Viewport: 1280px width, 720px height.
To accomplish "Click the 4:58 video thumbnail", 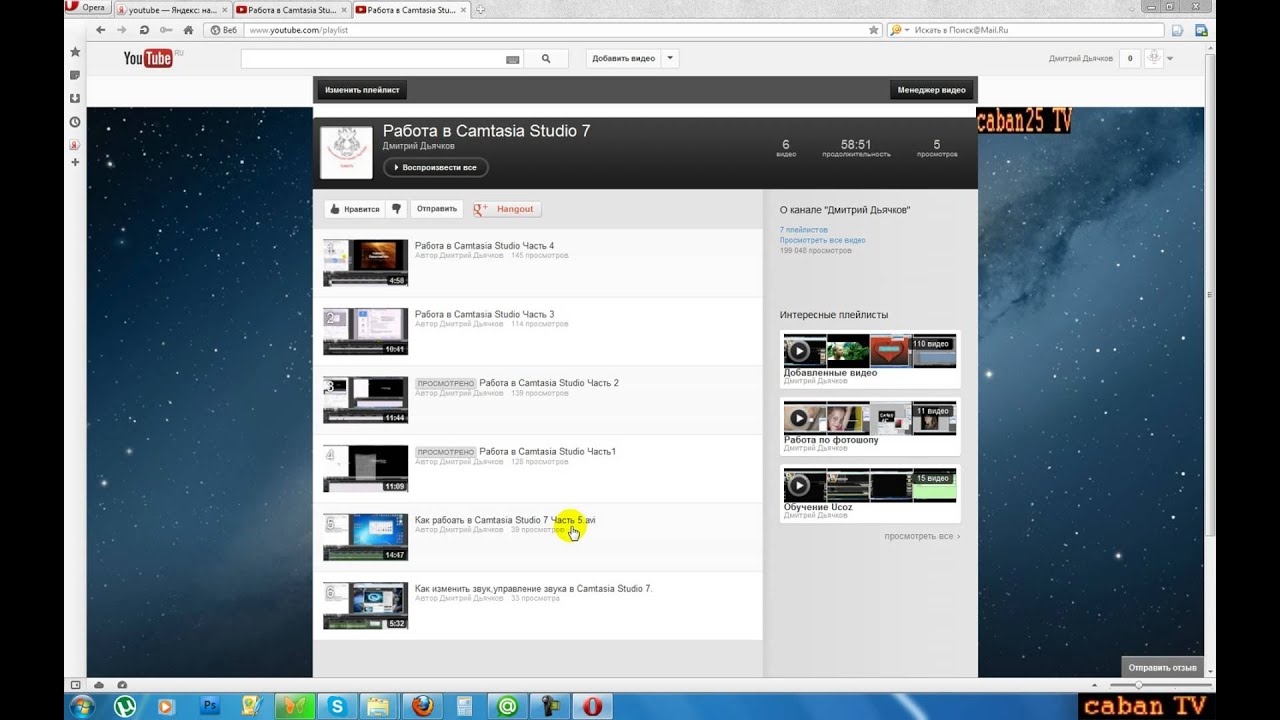I will click(365, 263).
